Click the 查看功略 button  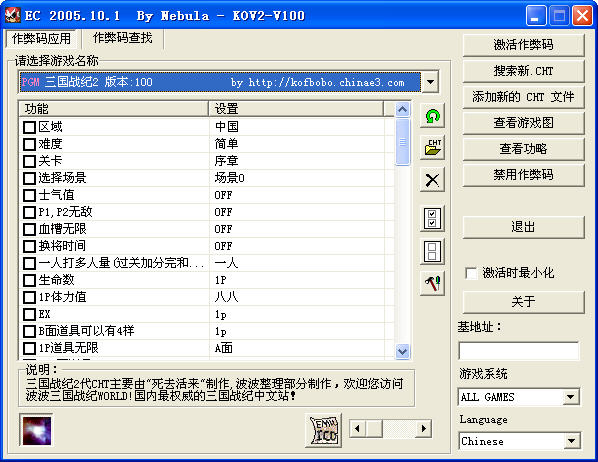pyautogui.click(x=523, y=149)
